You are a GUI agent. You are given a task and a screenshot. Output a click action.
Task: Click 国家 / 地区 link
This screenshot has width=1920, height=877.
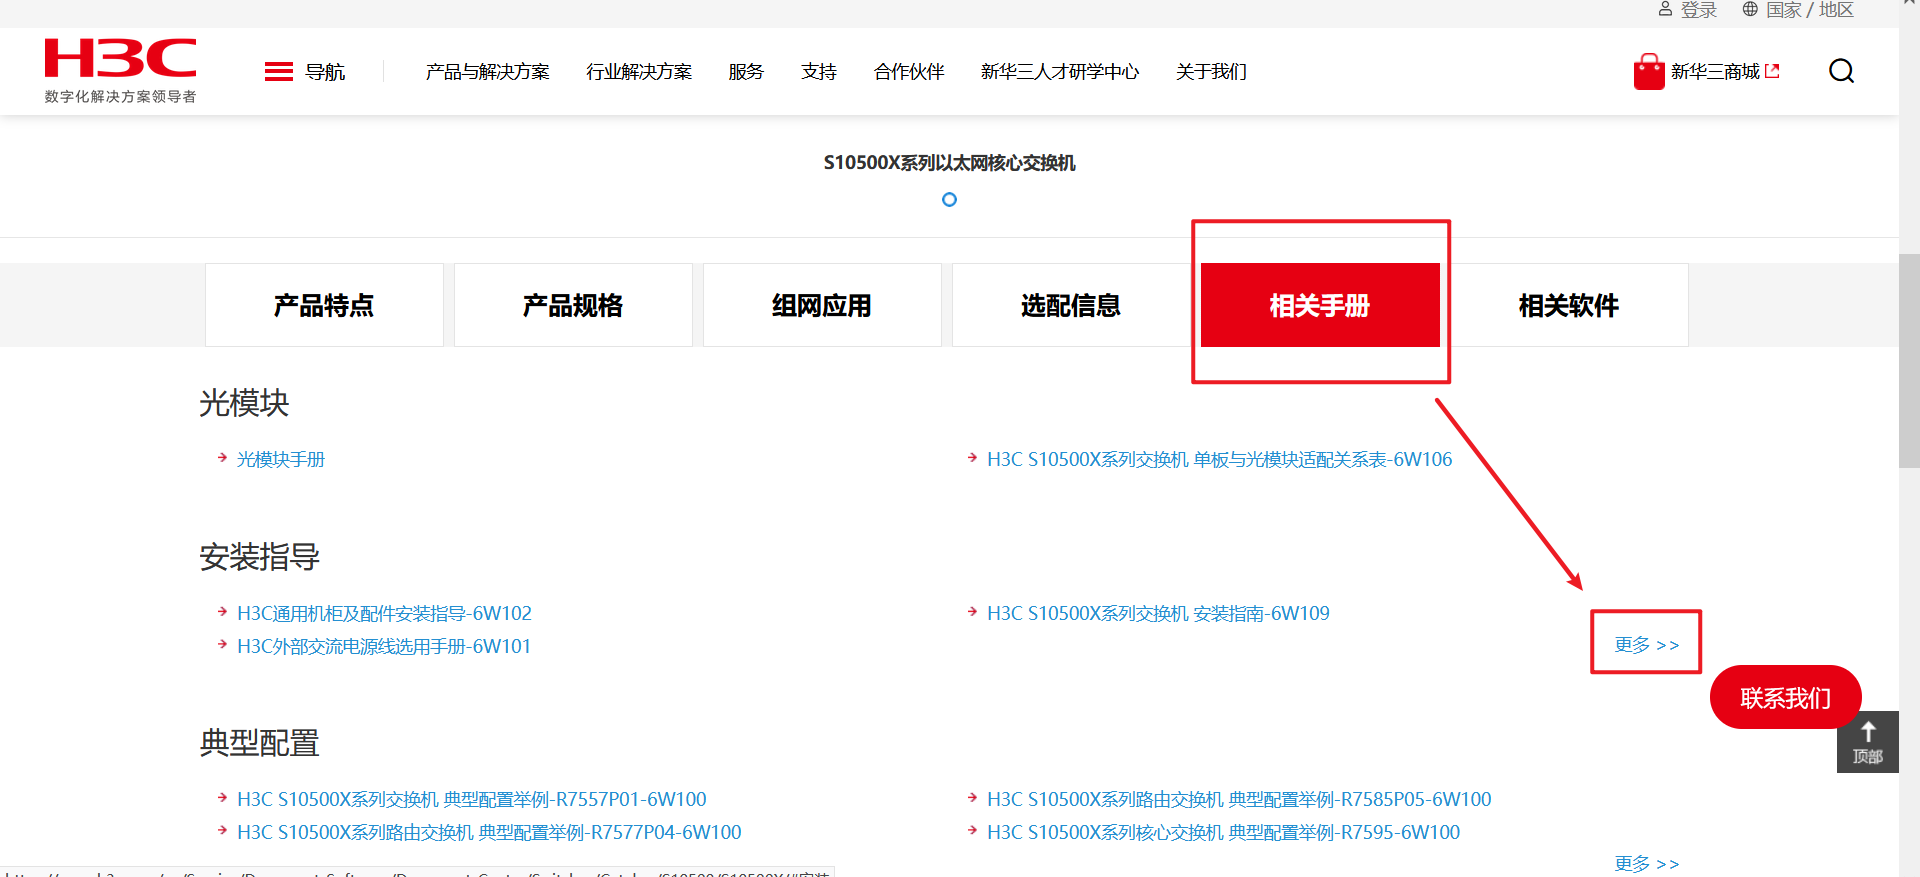click(1810, 10)
